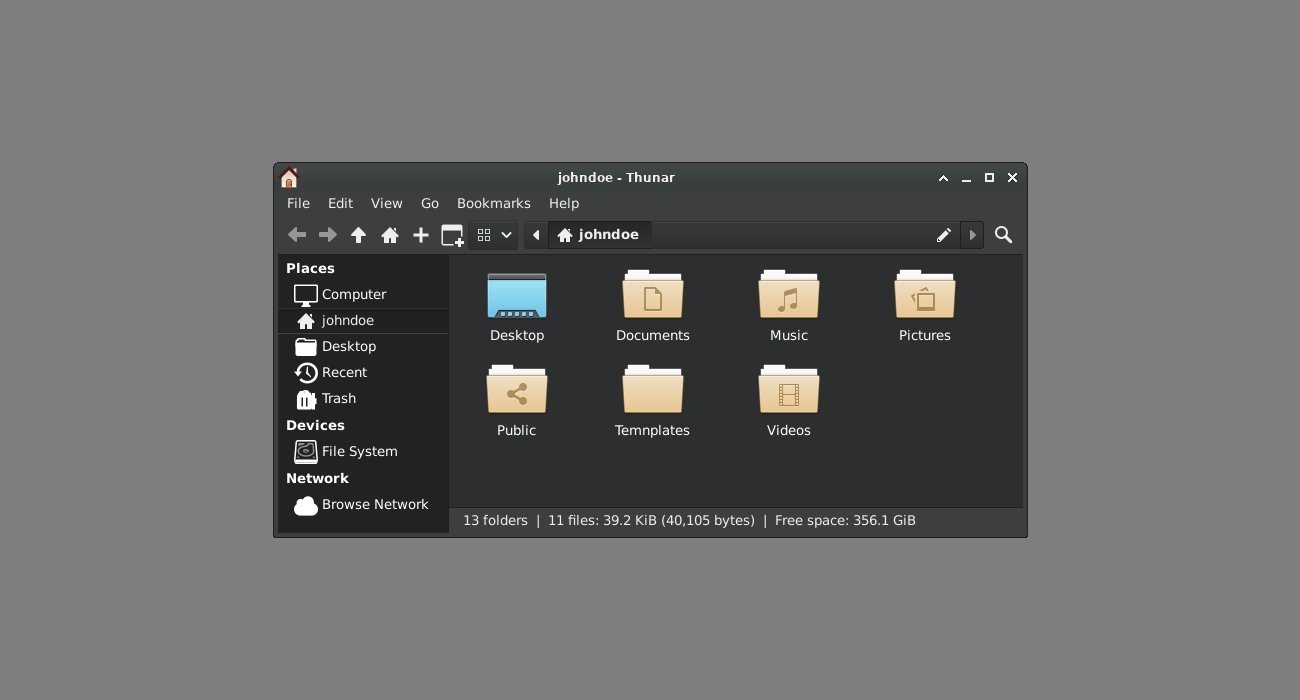The height and width of the screenshot is (700, 1300).
Task: Click the home toolbar icon
Action: click(390, 235)
